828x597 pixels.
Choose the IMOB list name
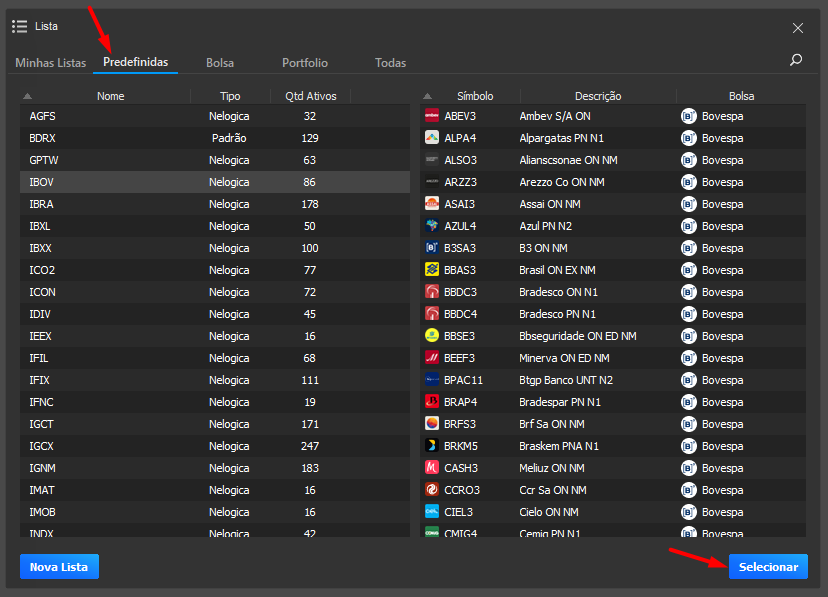pyautogui.click(x=42, y=512)
